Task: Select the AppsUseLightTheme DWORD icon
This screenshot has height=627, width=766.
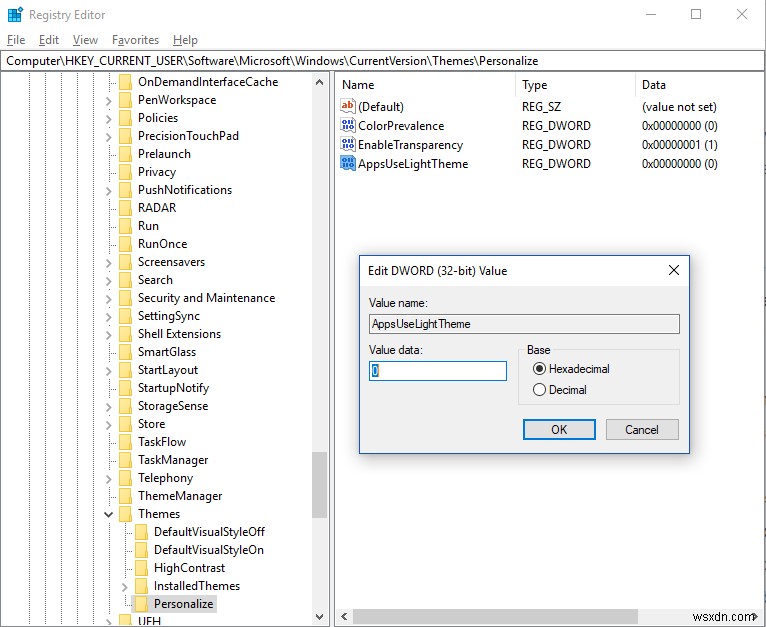Action: [348, 163]
